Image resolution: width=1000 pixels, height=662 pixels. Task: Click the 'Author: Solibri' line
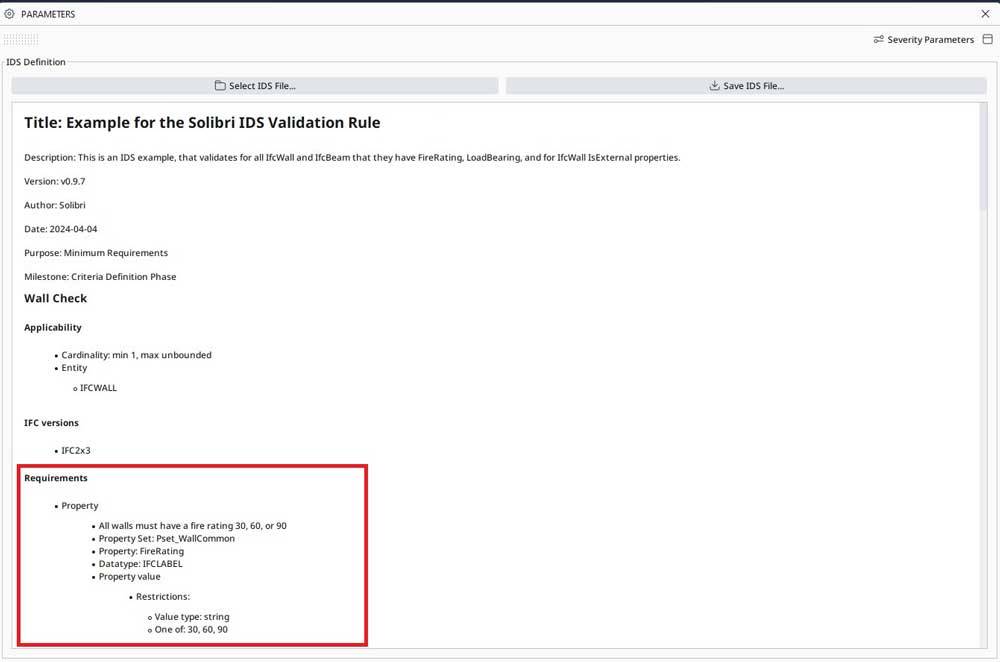(55, 205)
